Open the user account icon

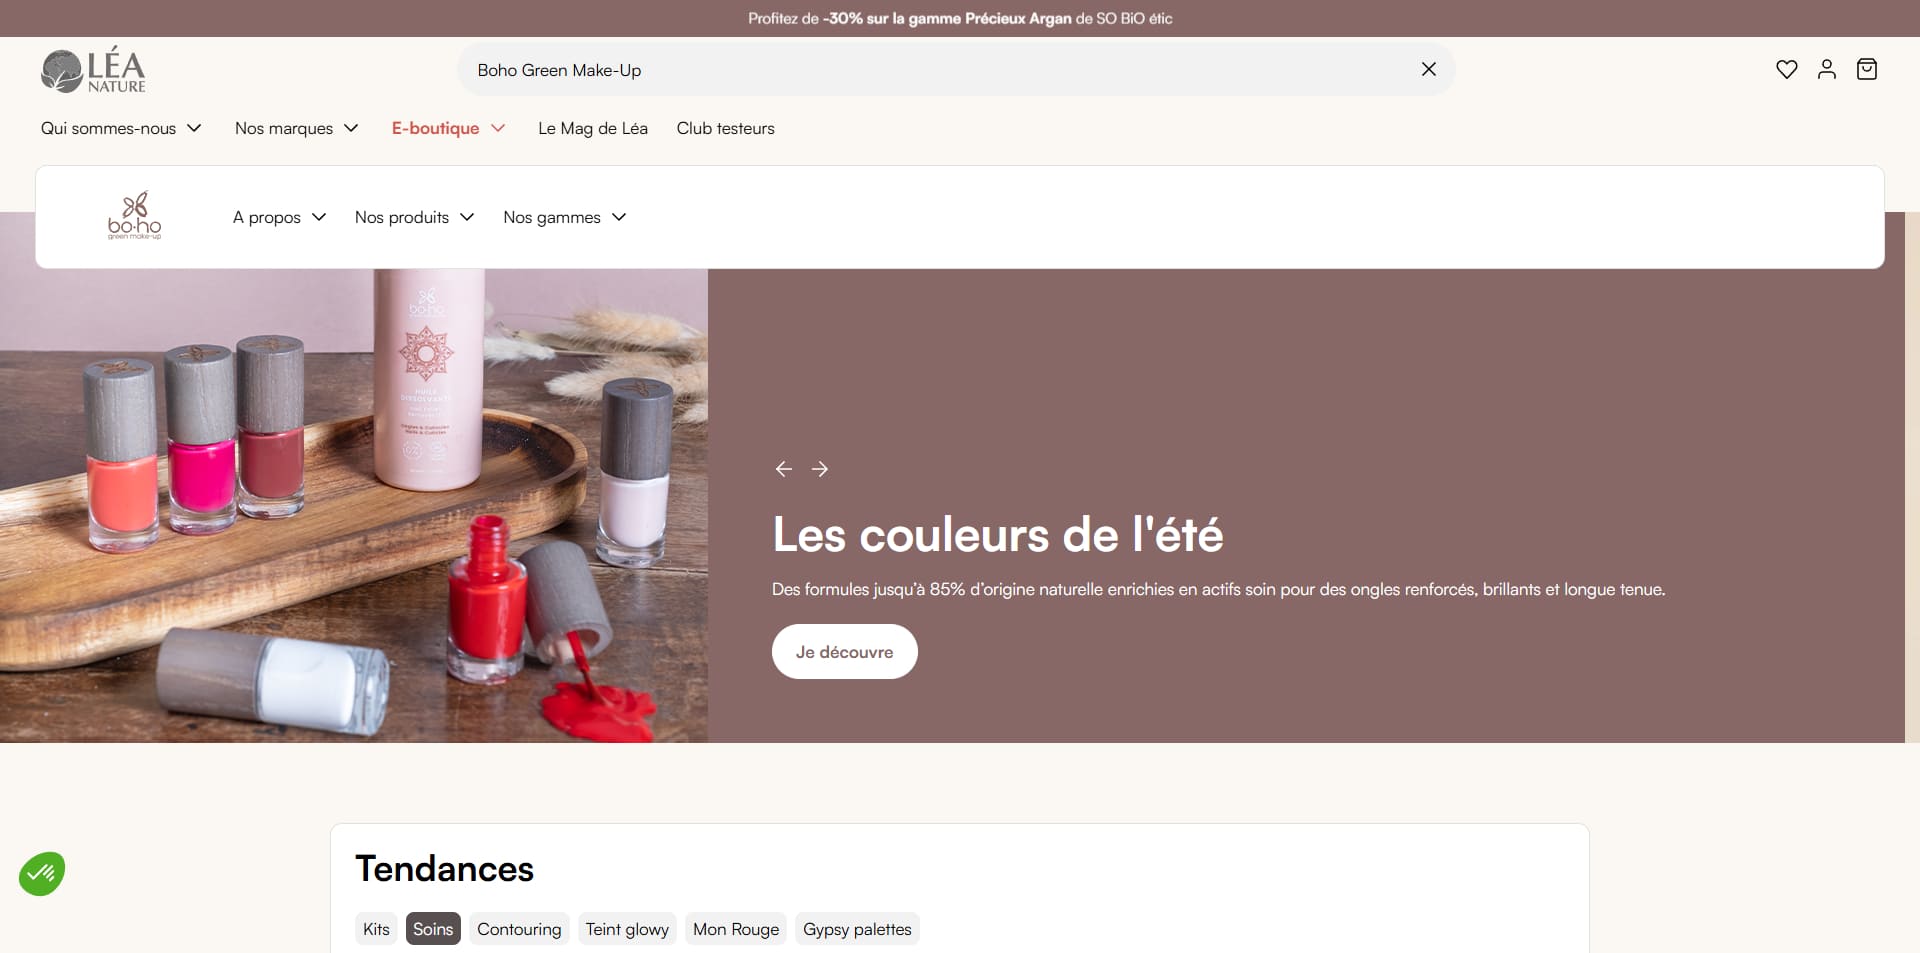(x=1826, y=69)
